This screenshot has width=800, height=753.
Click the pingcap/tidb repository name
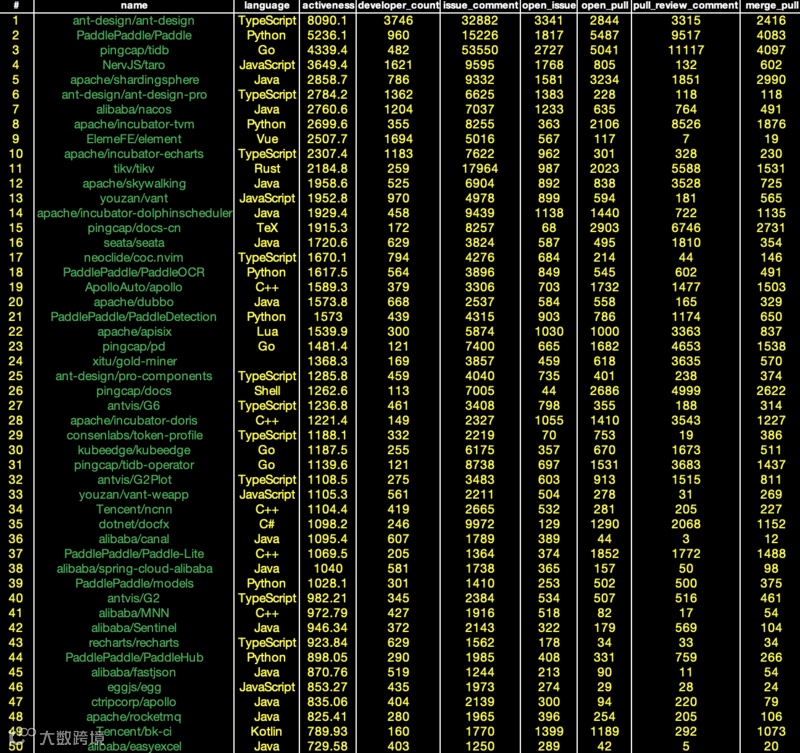[x=134, y=51]
